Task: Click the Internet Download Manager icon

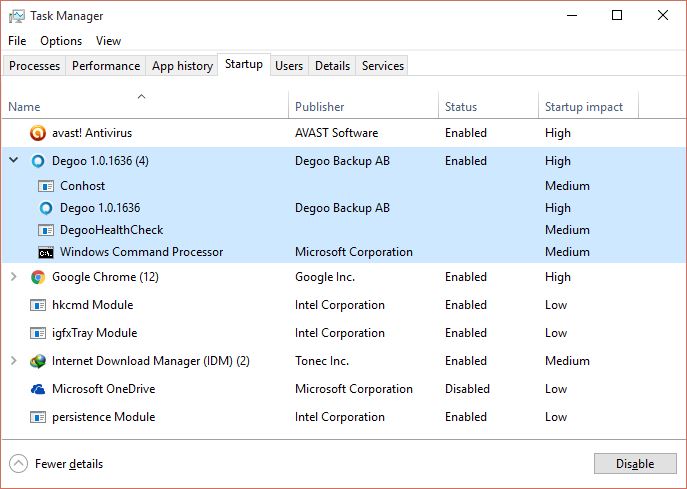Action: point(38,361)
